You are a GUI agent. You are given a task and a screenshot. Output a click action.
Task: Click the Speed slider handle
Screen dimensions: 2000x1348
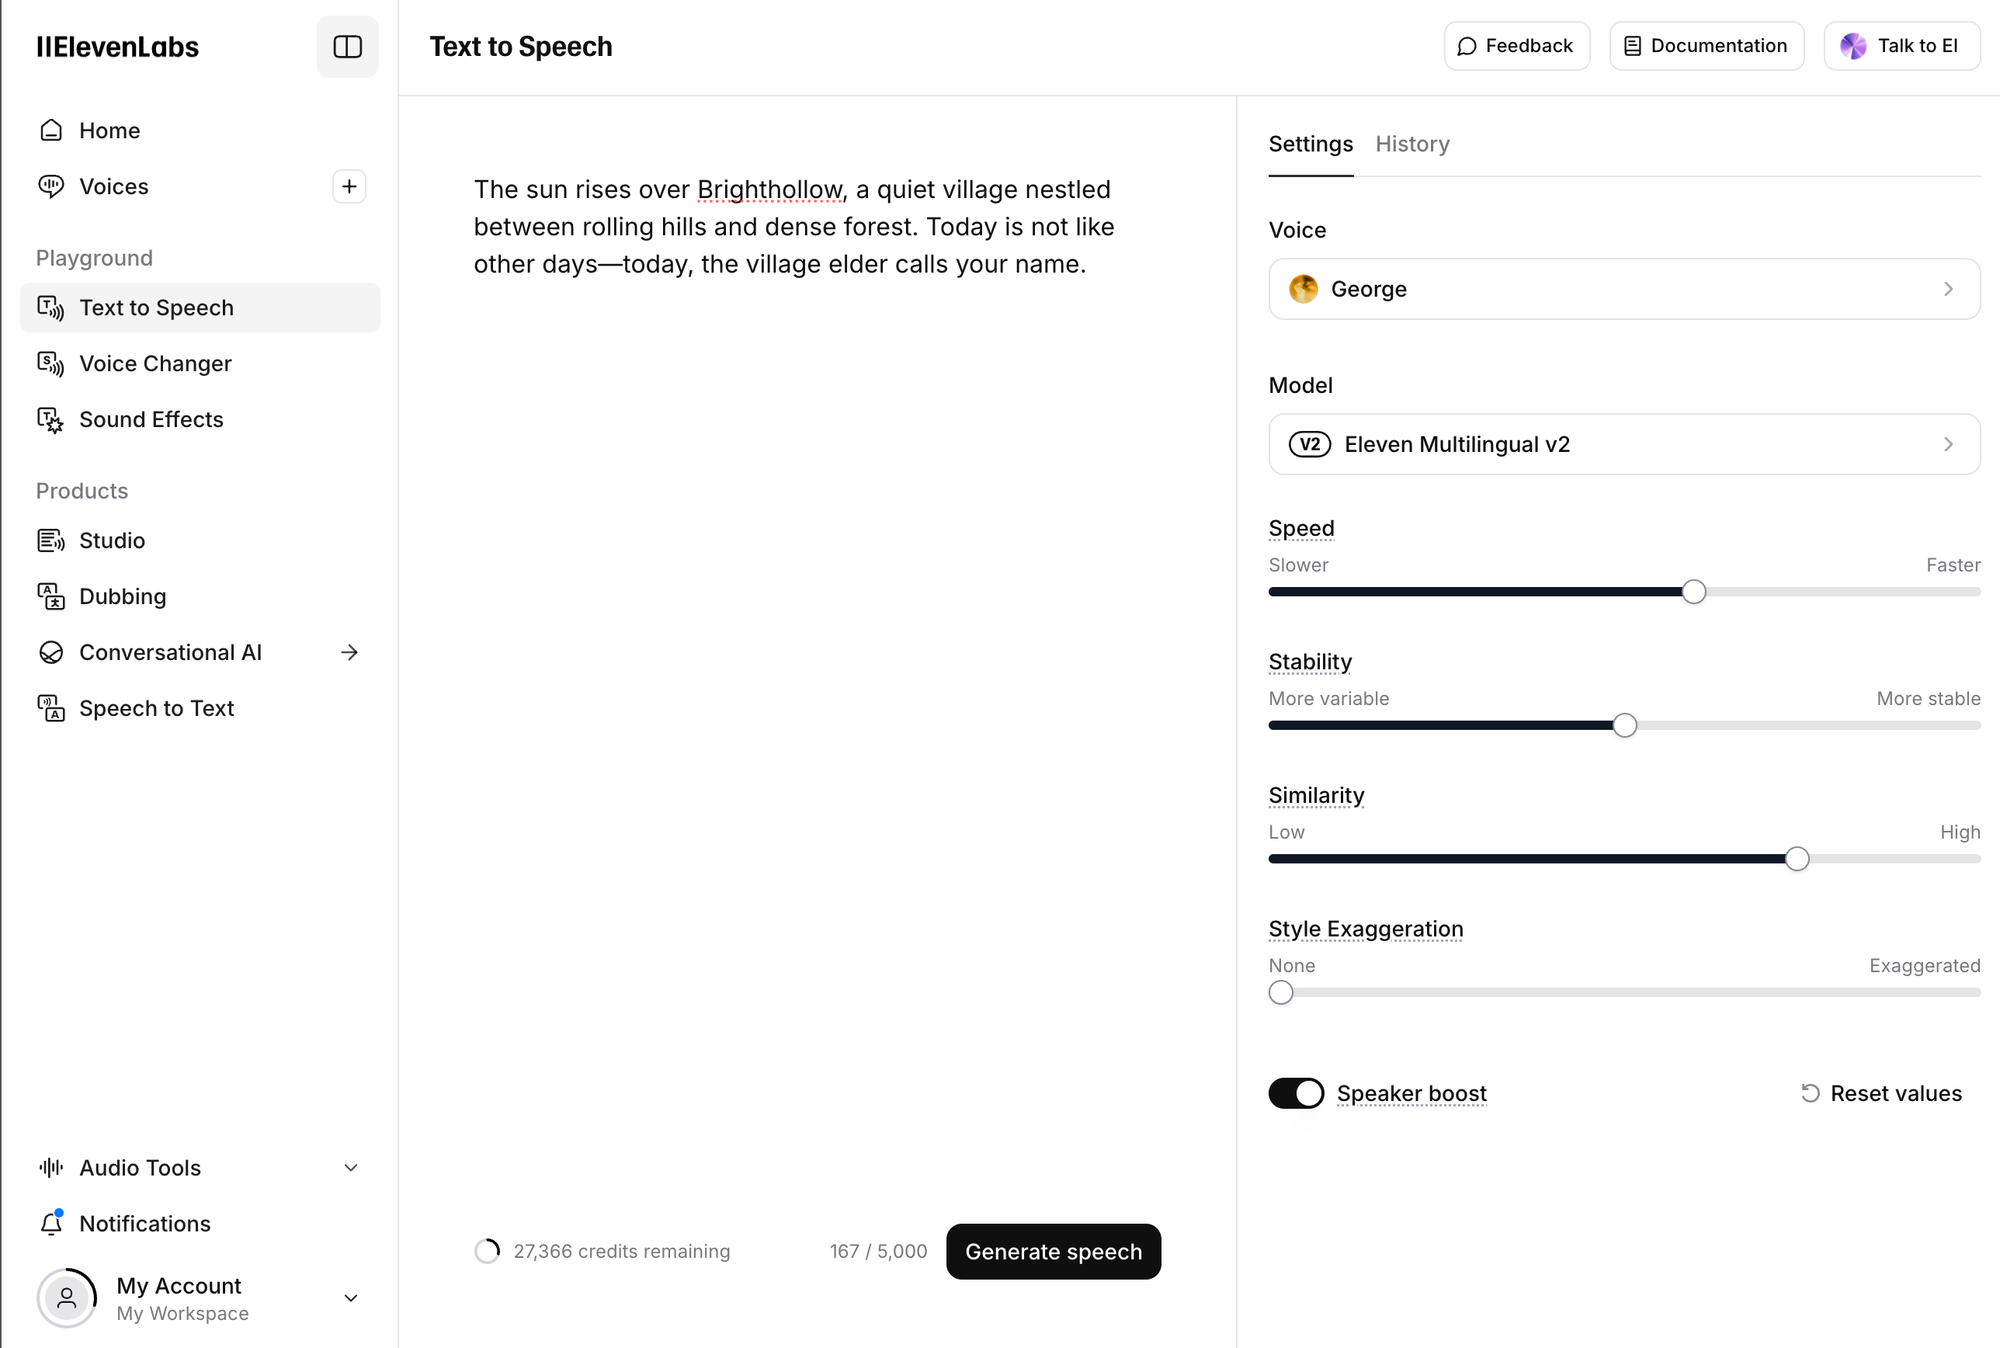(x=1693, y=592)
